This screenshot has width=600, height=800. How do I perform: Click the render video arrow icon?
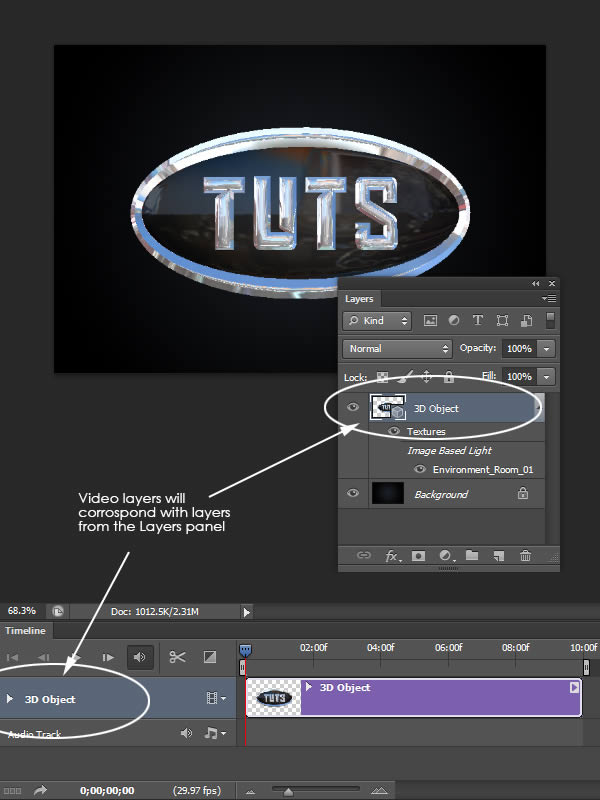tap(40, 790)
